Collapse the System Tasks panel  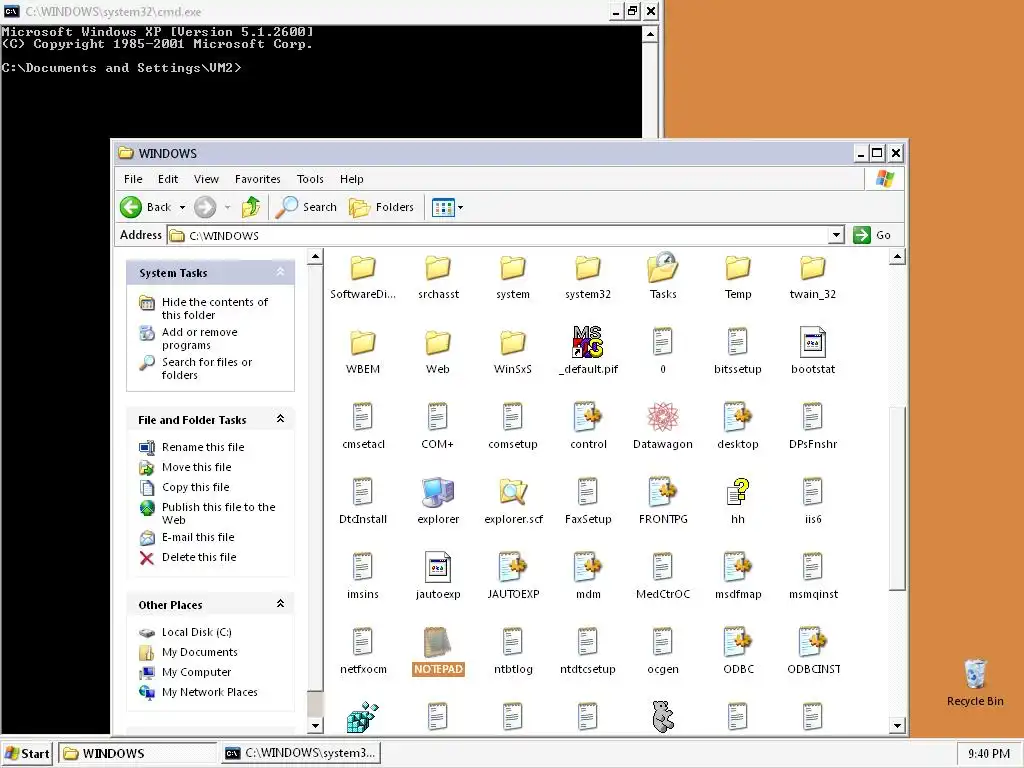coord(280,272)
